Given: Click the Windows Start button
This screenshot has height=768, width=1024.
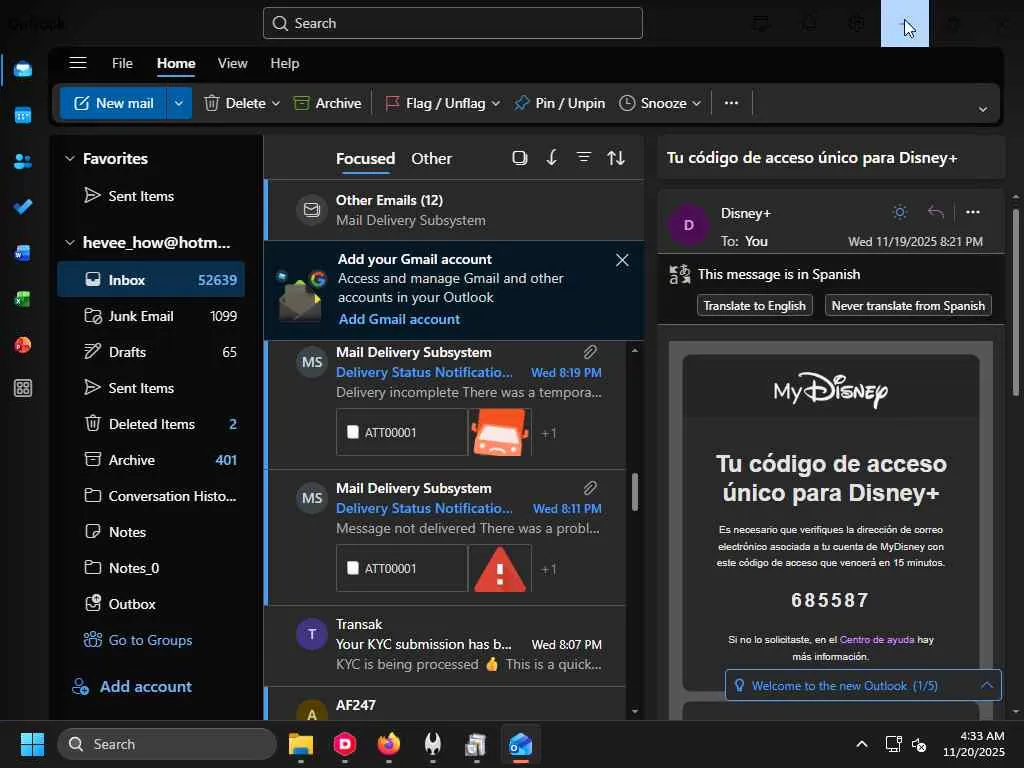Looking at the screenshot, I should [32, 744].
